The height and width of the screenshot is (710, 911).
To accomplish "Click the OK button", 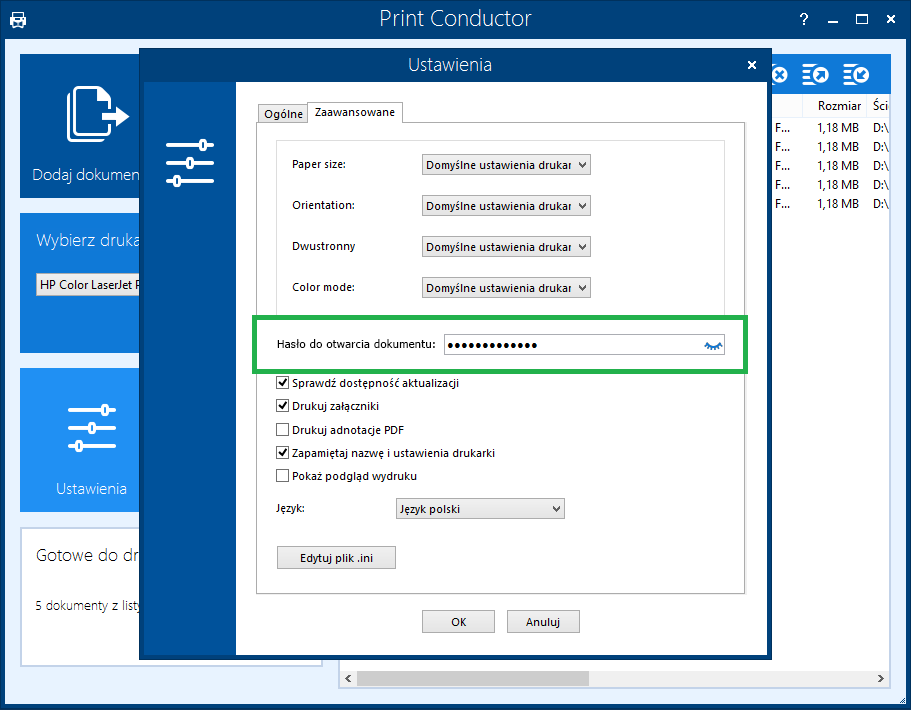I will [x=458, y=622].
